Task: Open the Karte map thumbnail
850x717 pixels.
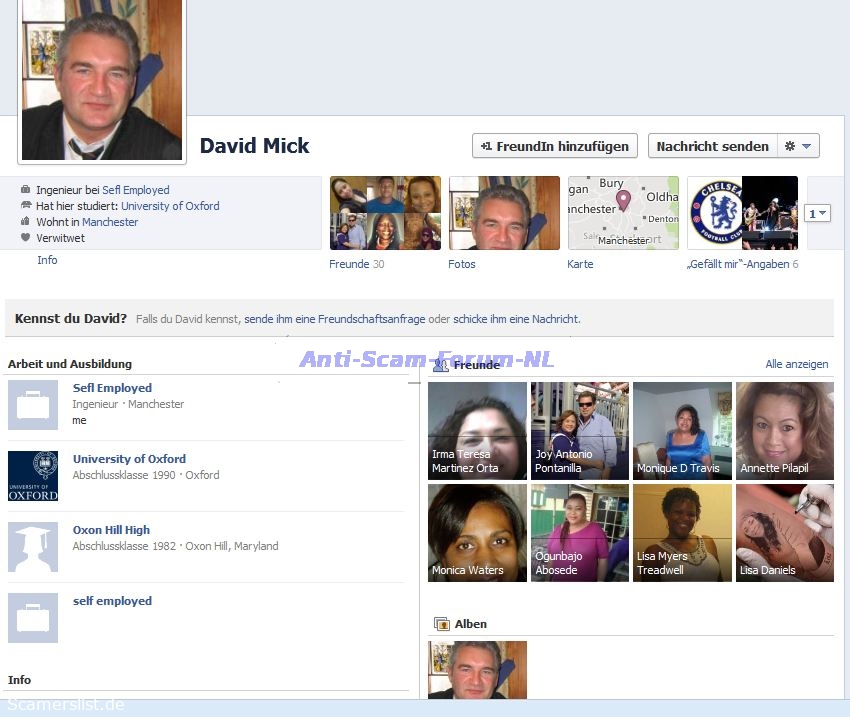Action: pyautogui.click(x=623, y=213)
